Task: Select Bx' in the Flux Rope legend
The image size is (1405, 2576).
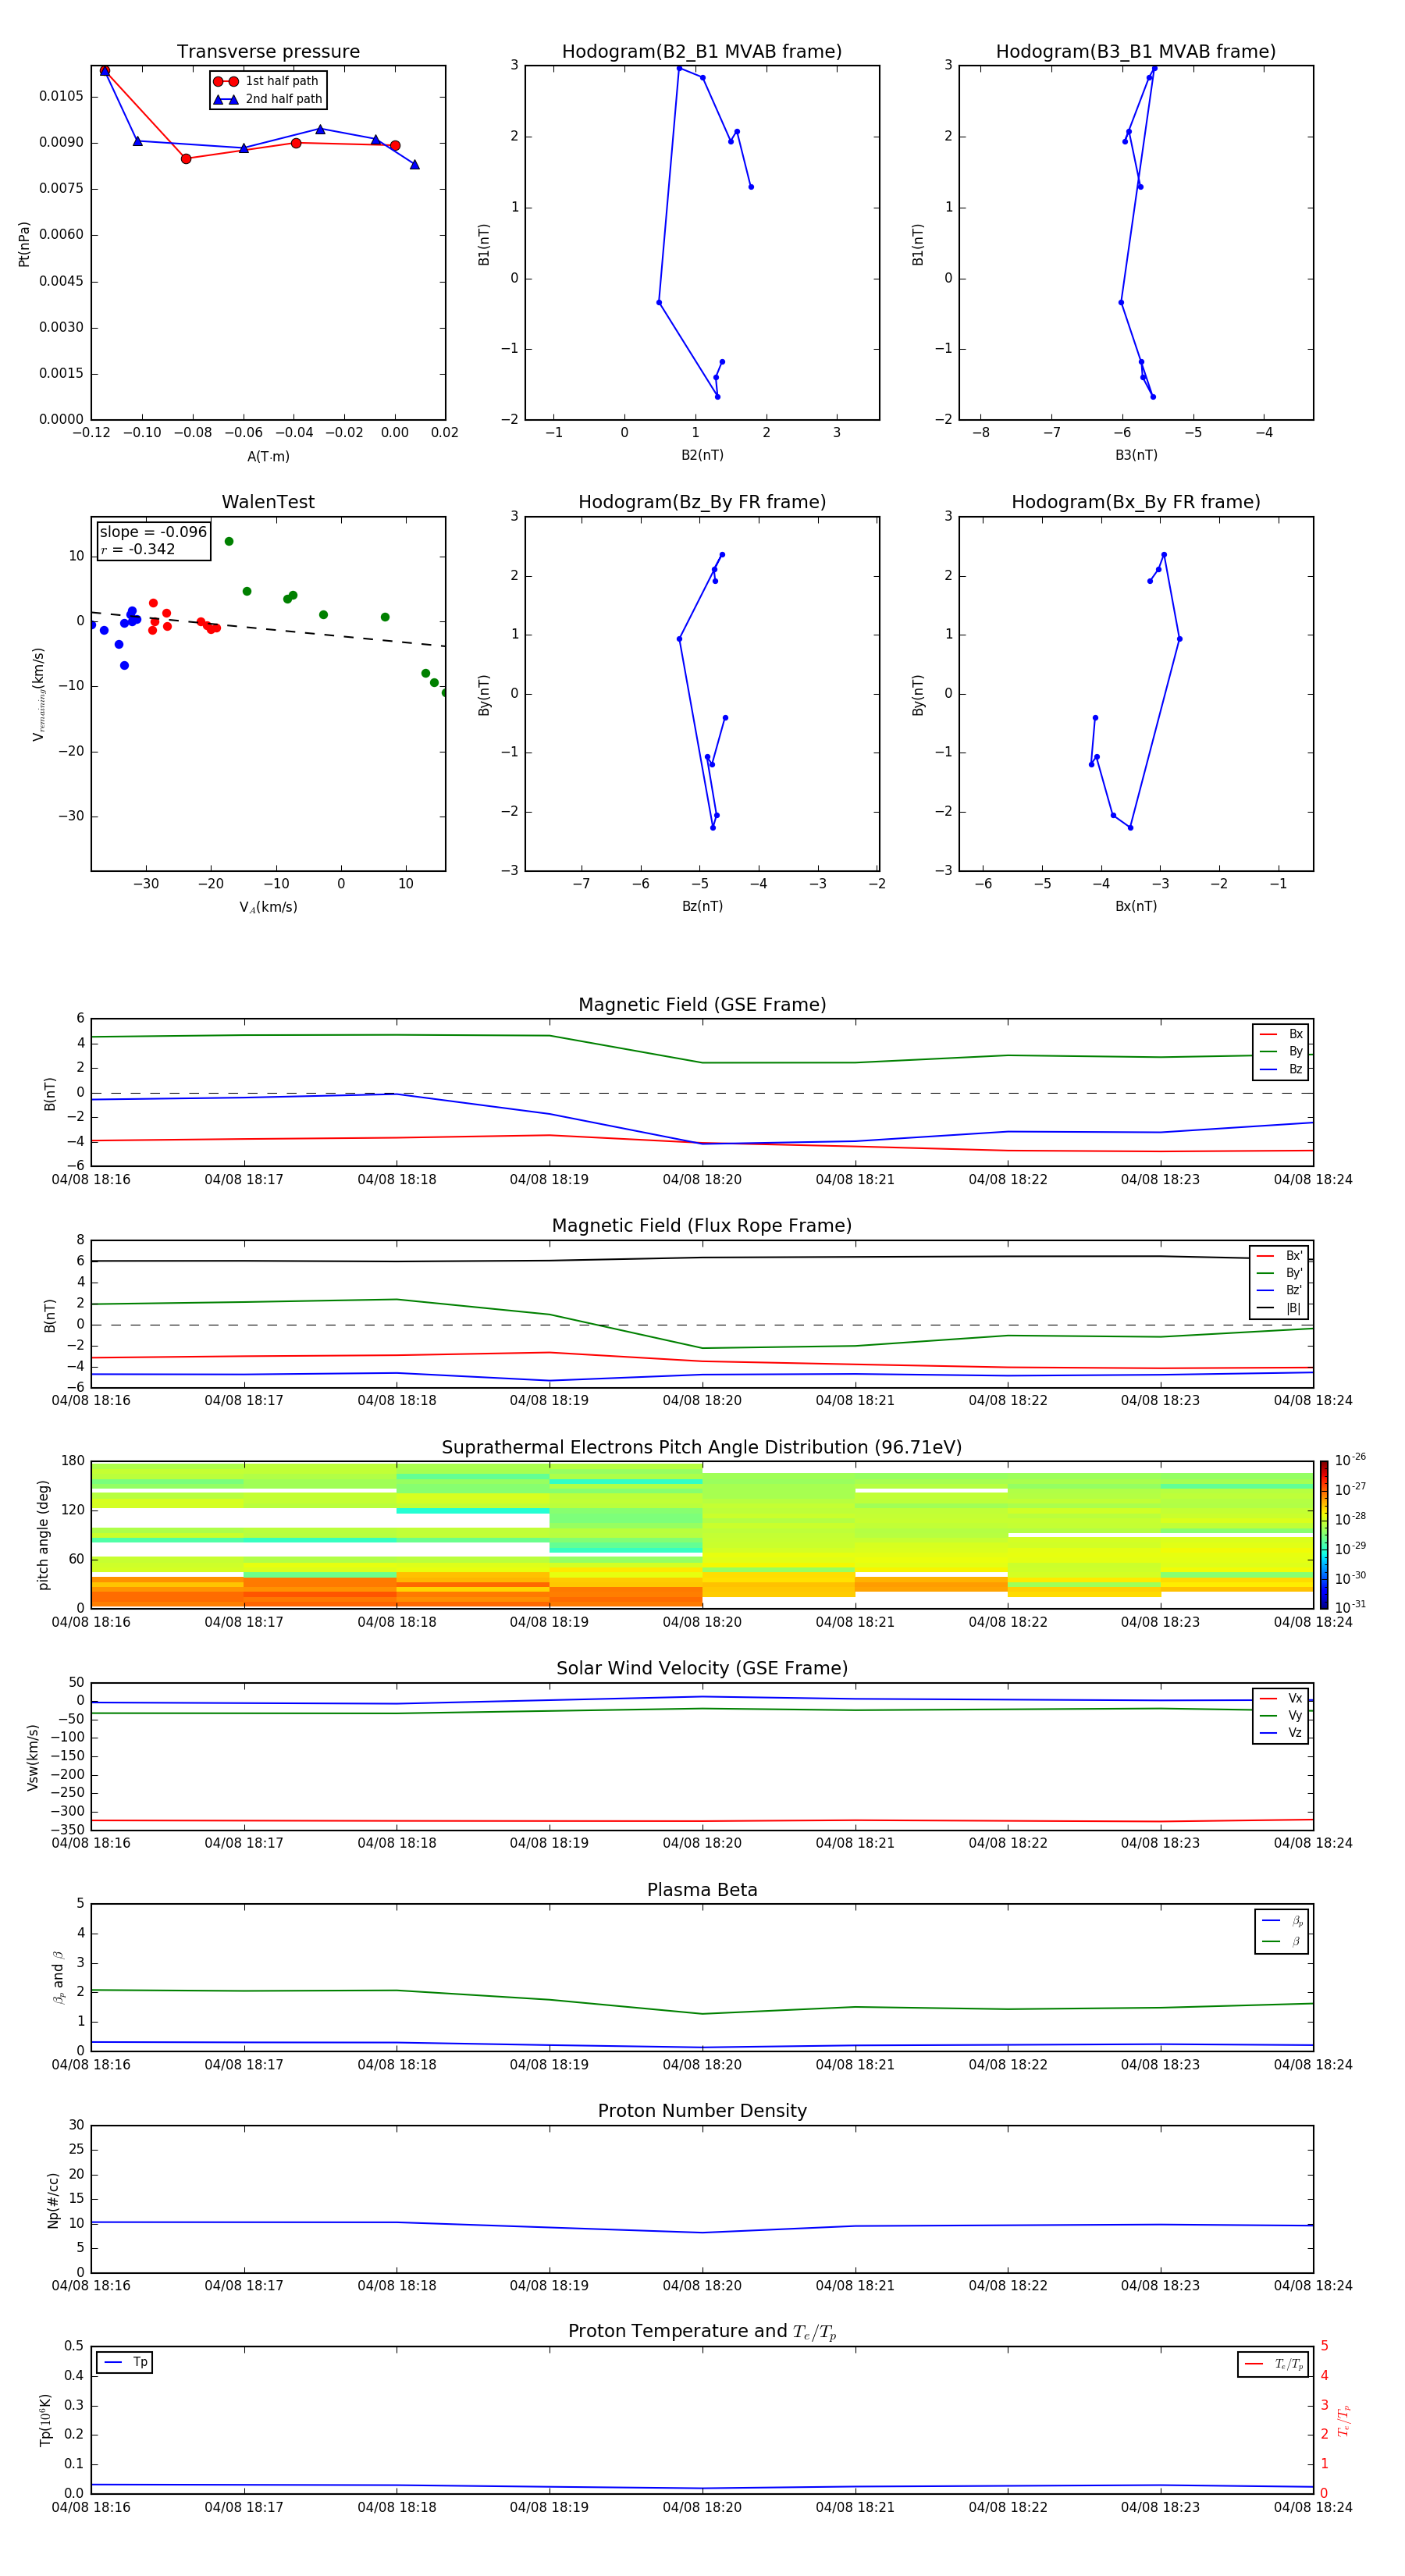Action: (1279, 1256)
